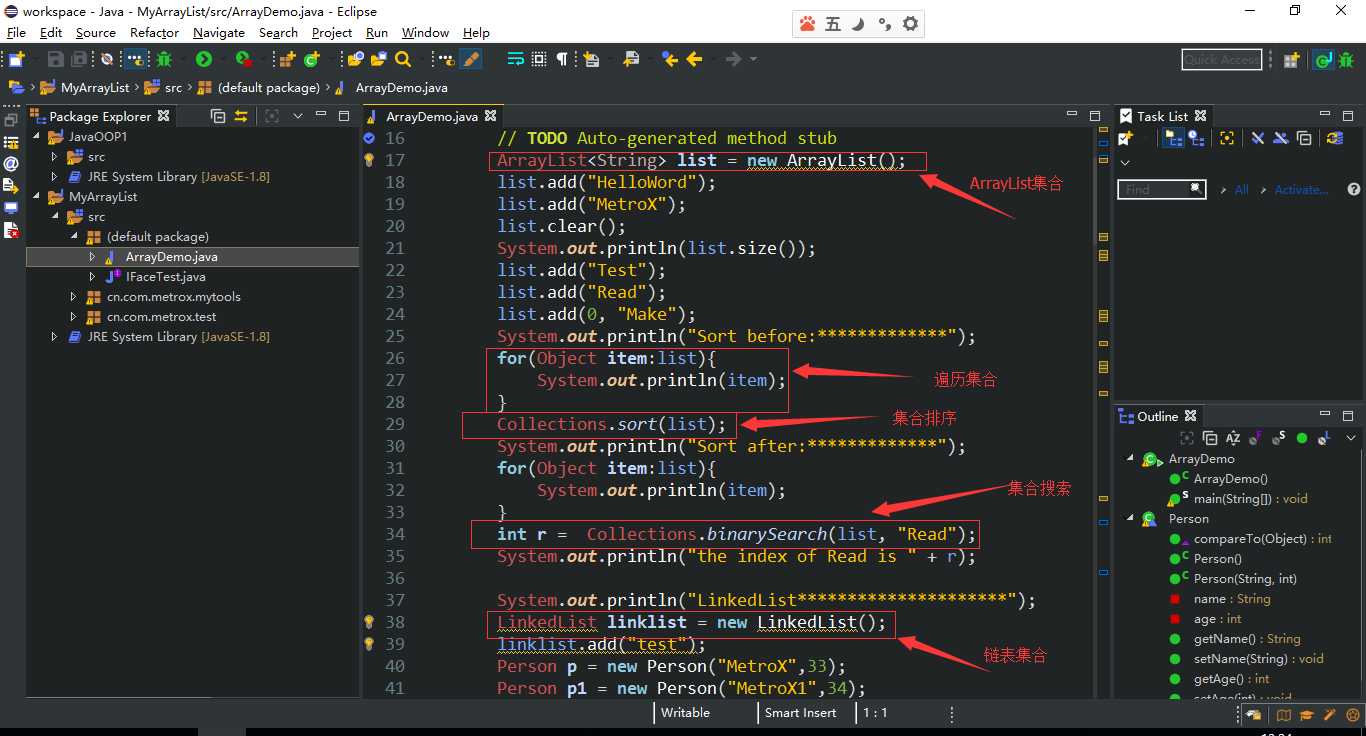Toggle alphabetical Sort in Outline
This screenshot has width=1366, height=736.
pyautogui.click(x=1233, y=438)
